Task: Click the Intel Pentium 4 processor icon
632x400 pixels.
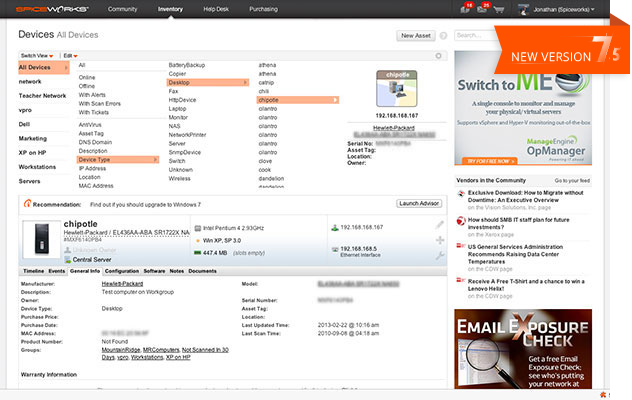Action: point(198,228)
